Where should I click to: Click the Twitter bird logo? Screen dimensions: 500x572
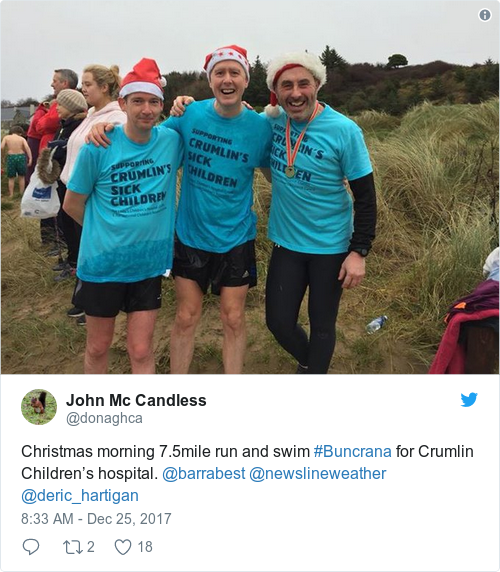pyautogui.click(x=469, y=399)
